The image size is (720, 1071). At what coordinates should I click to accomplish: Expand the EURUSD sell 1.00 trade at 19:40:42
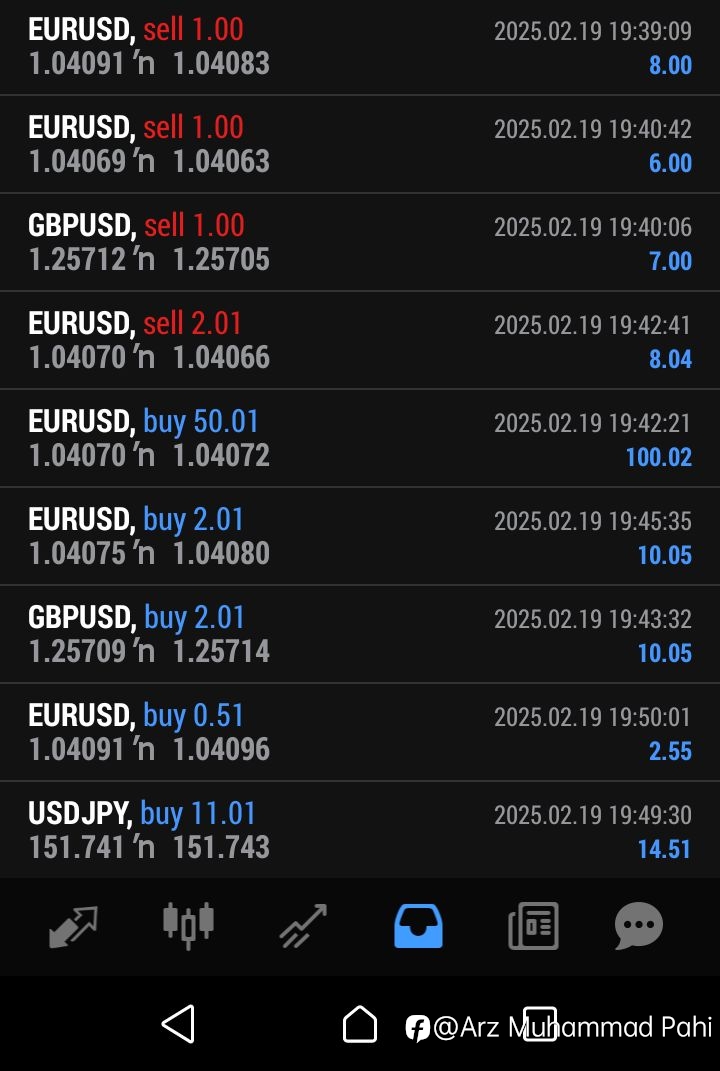coord(360,144)
